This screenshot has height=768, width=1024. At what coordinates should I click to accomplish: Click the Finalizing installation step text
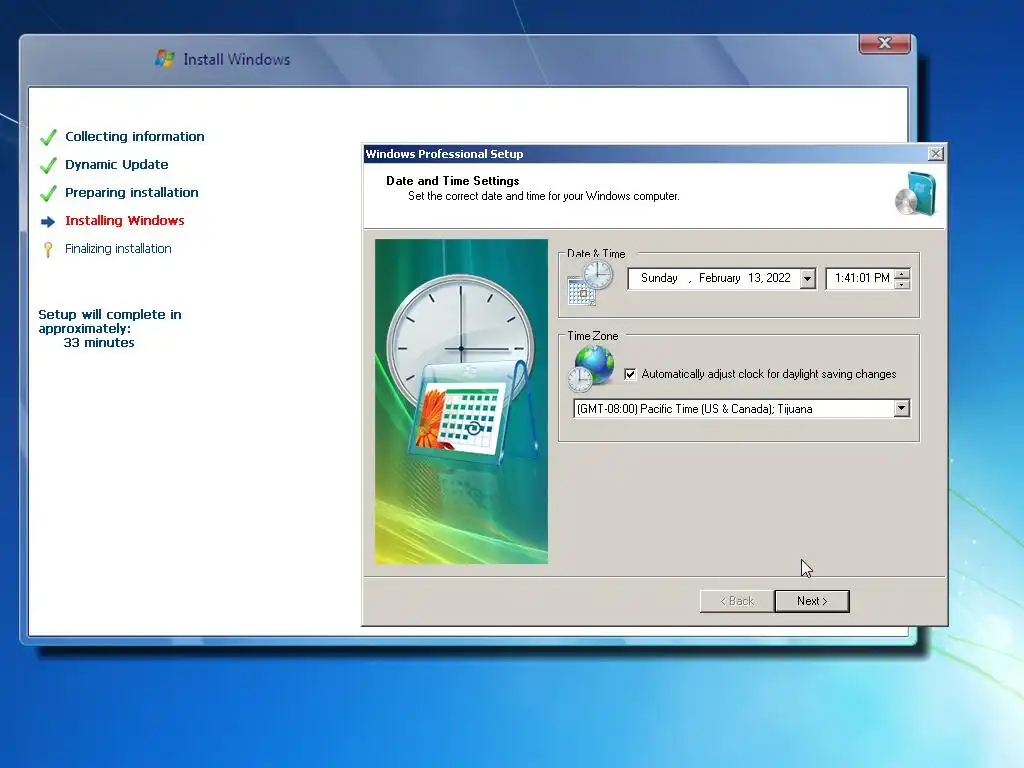tap(118, 249)
